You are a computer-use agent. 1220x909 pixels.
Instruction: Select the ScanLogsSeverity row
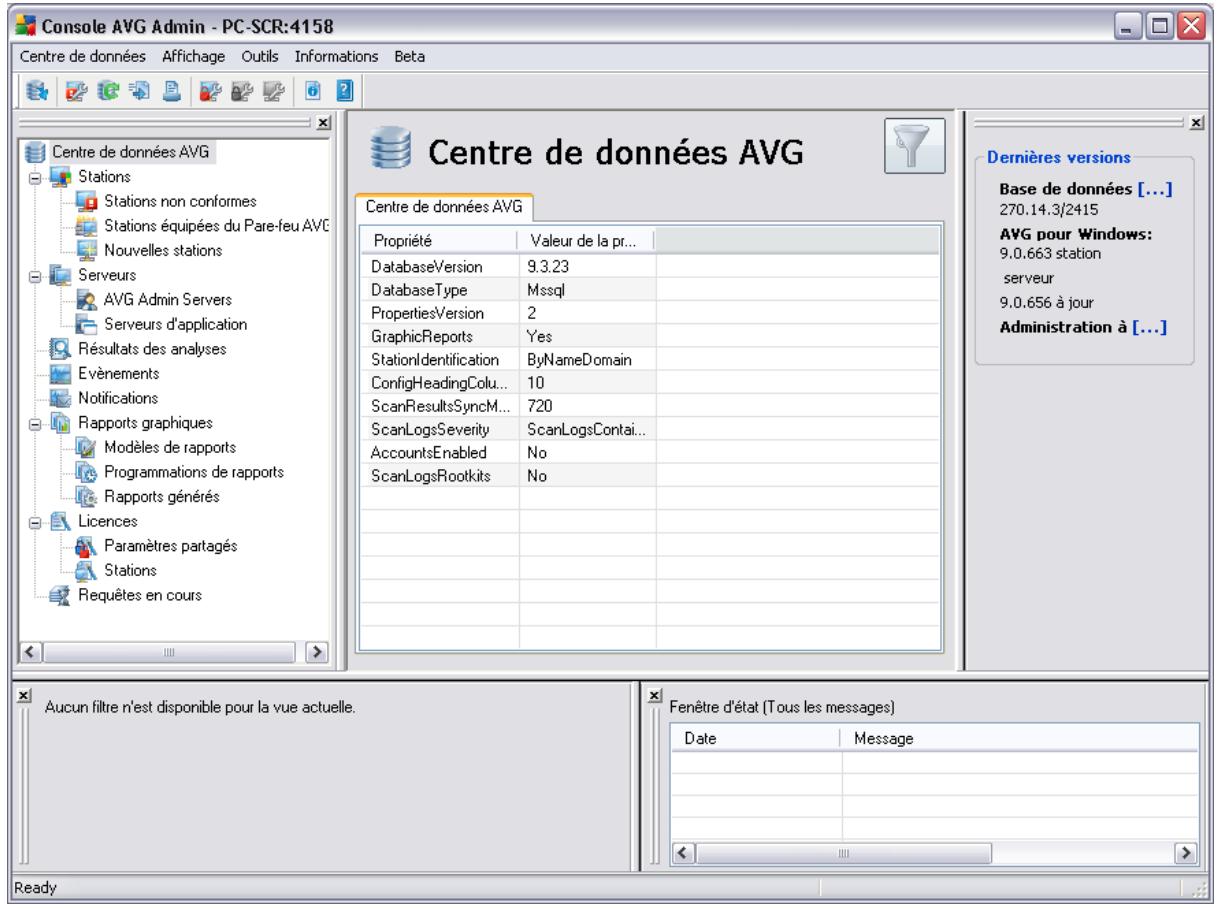(x=650, y=429)
